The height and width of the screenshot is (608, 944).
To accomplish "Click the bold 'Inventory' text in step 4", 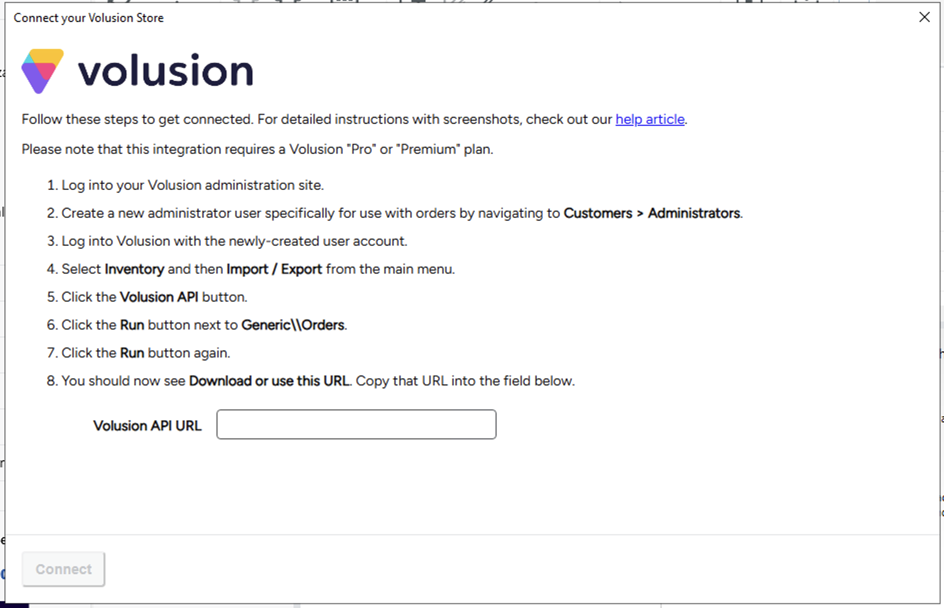I will (x=134, y=269).
